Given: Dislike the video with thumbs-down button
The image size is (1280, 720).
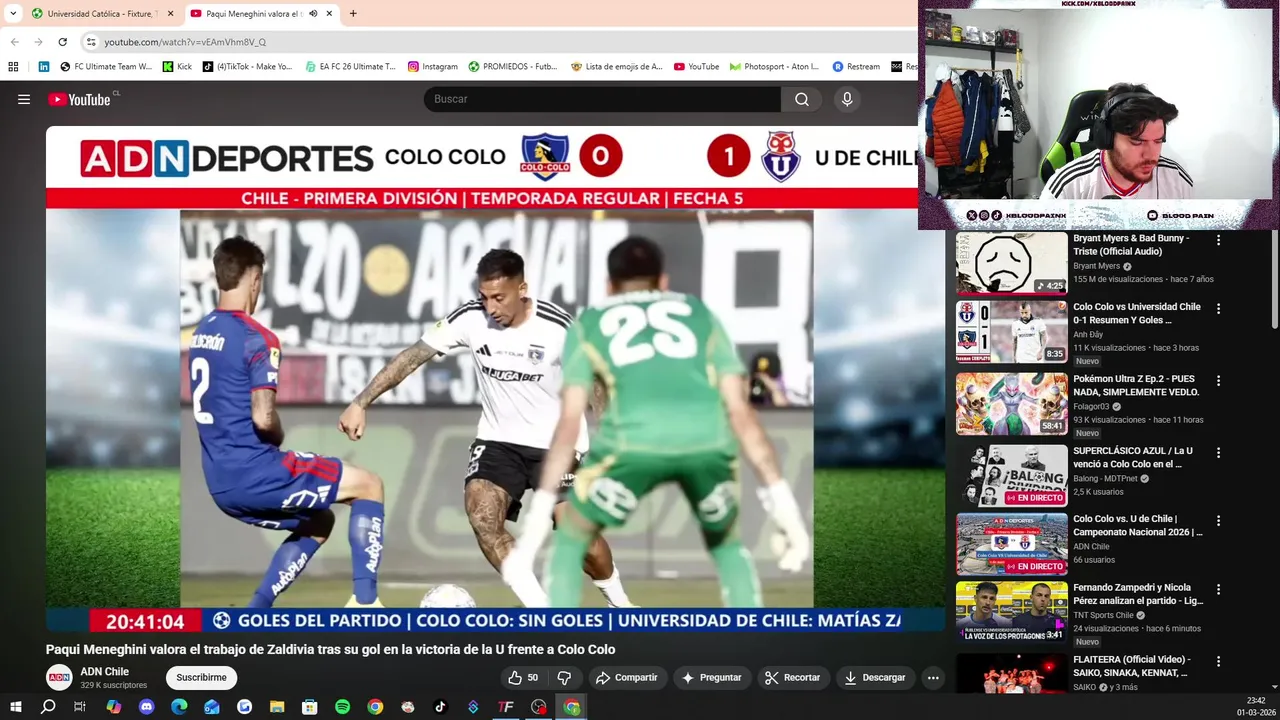Looking at the screenshot, I should tap(564, 678).
